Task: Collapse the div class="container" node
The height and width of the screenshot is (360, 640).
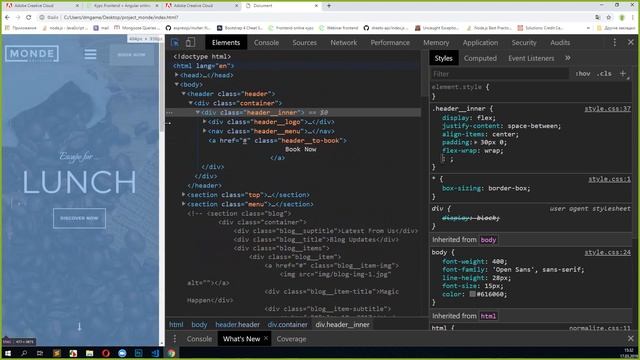Action: (191, 103)
